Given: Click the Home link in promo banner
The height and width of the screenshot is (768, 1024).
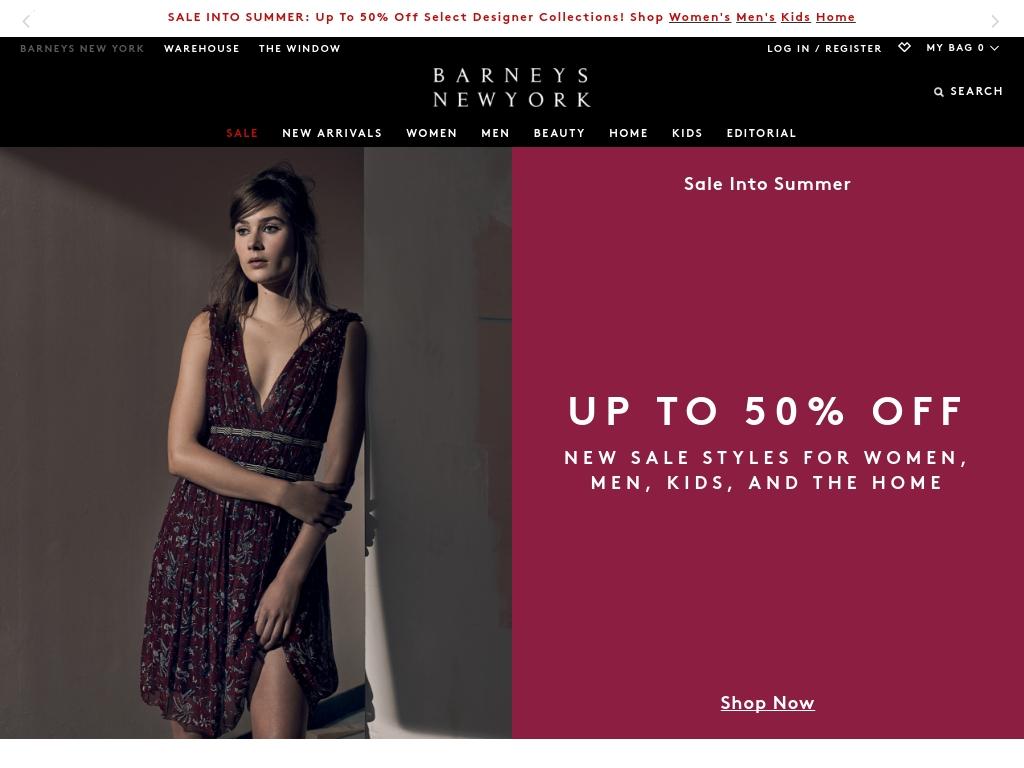Looking at the screenshot, I should tap(835, 17).
